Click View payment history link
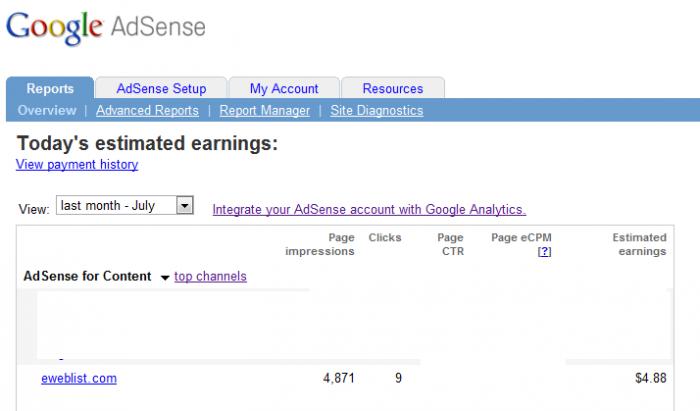 pos(77,164)
